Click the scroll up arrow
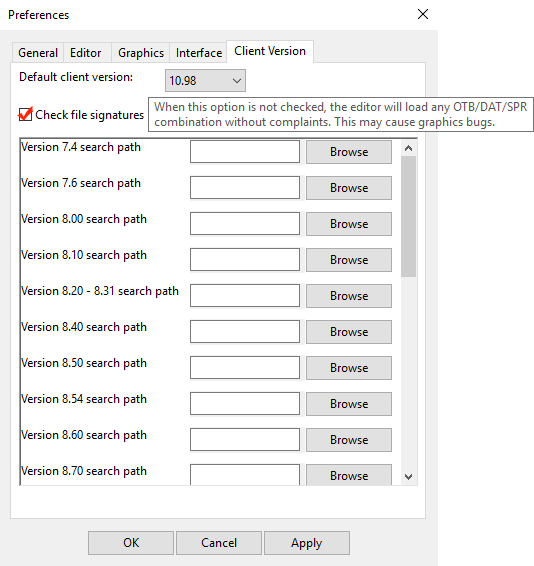Image resolution: width=534 pixels, height=566 pixels. coord(408,148)
